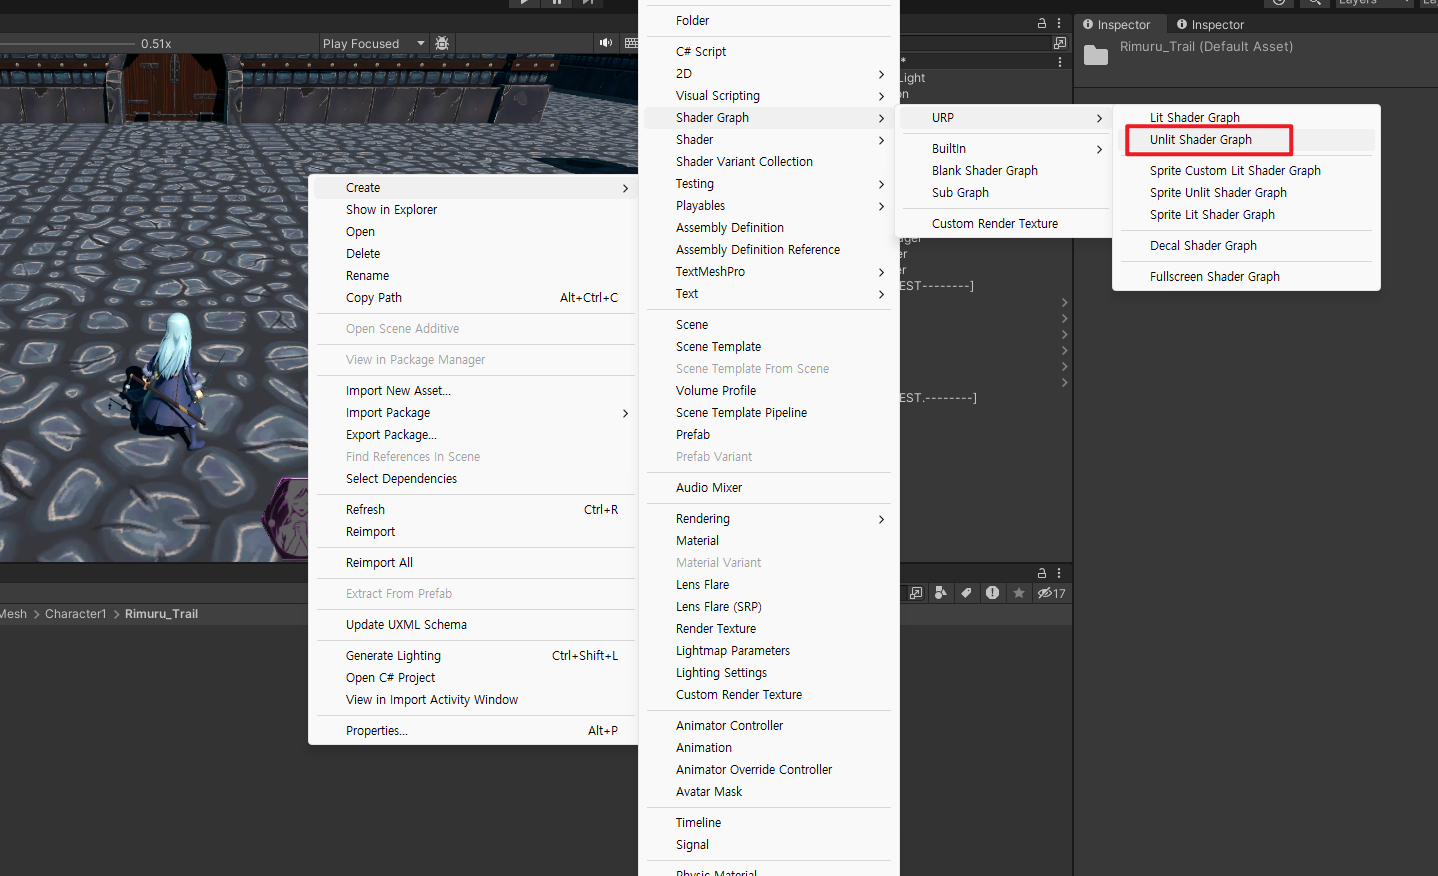Open the Play Focused dropdown

point(374,43)
